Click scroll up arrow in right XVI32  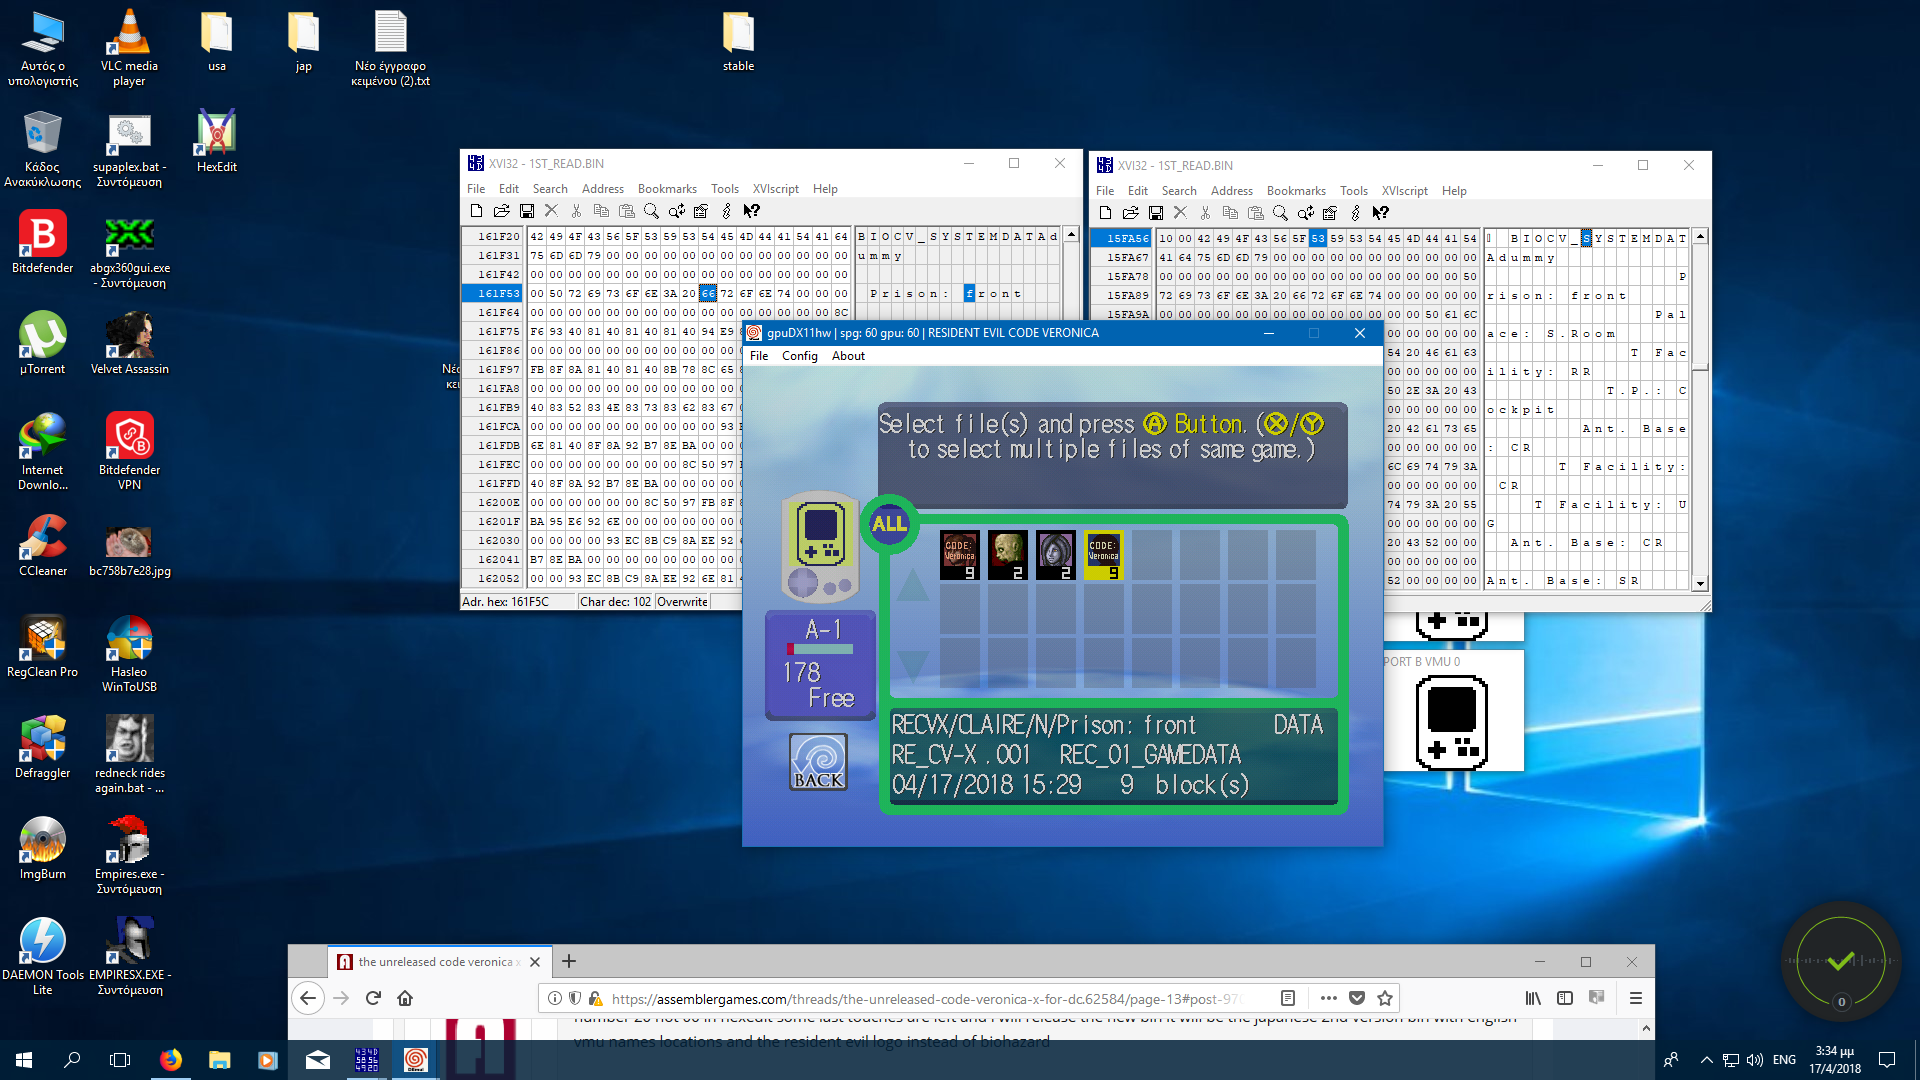pyautogui.click(x=1700, y=237)
